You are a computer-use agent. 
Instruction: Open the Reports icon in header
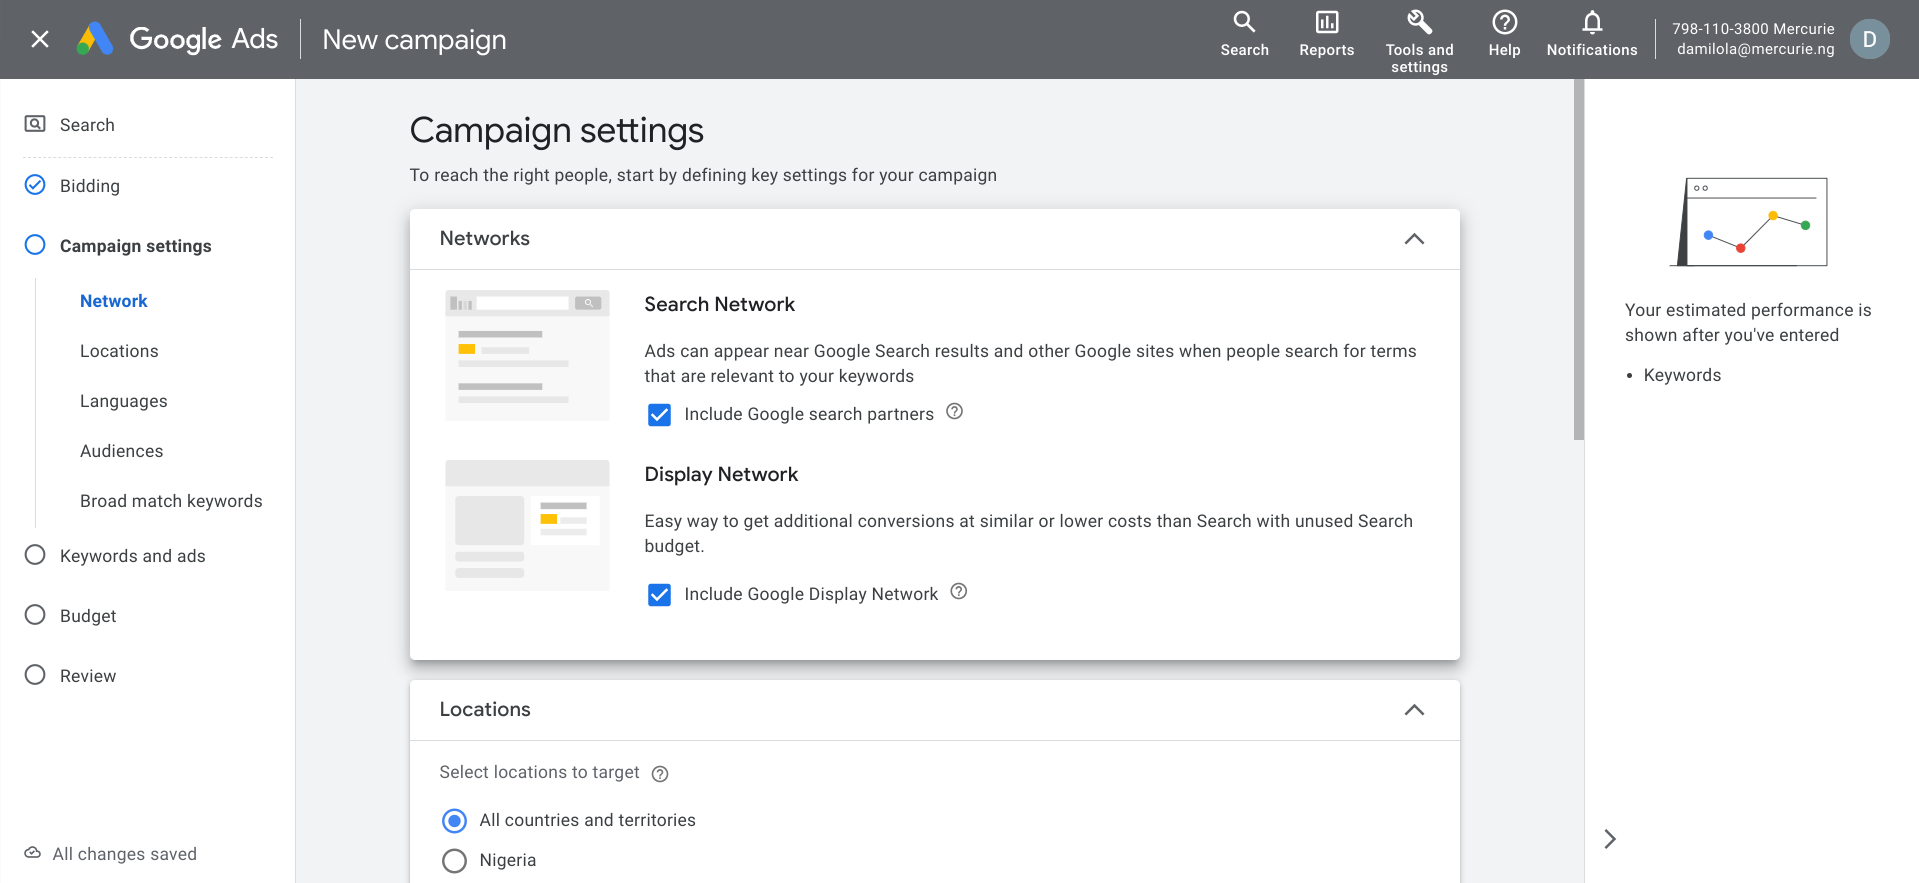(1326, 23)
